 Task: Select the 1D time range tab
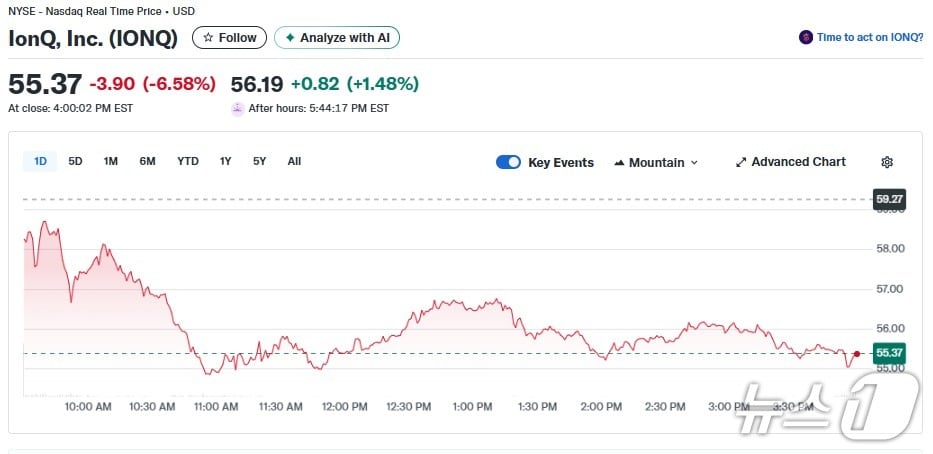click(41, 161)
